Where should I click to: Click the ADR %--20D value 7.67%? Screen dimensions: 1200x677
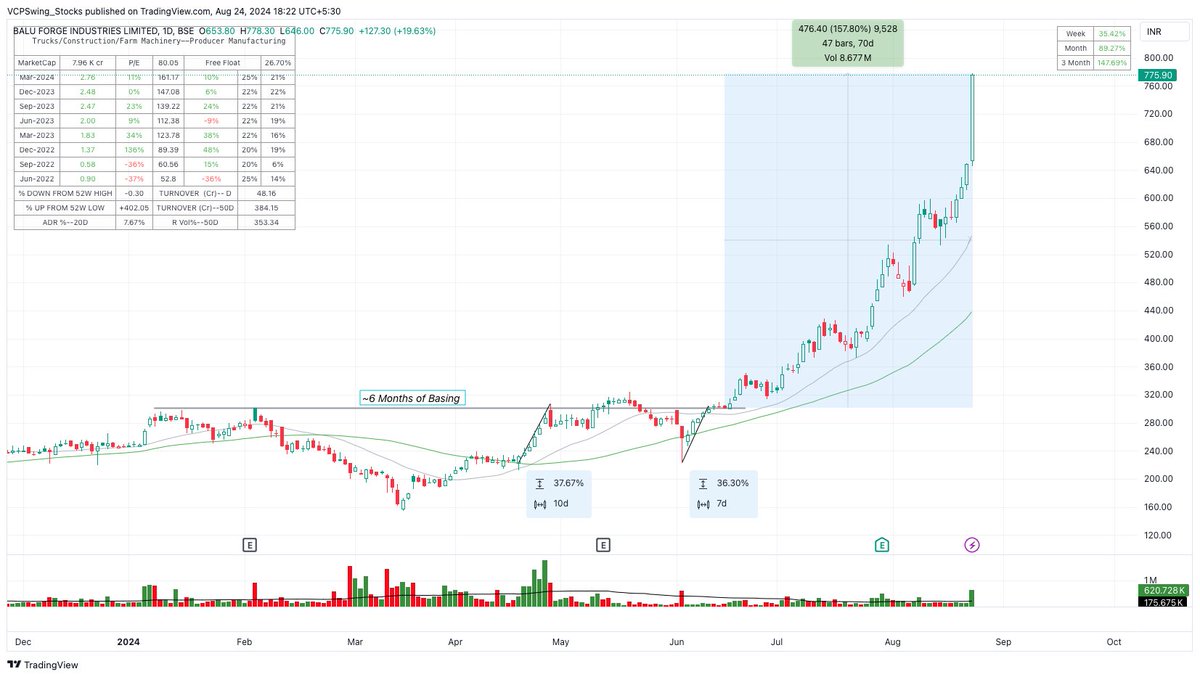pos(134,222)
